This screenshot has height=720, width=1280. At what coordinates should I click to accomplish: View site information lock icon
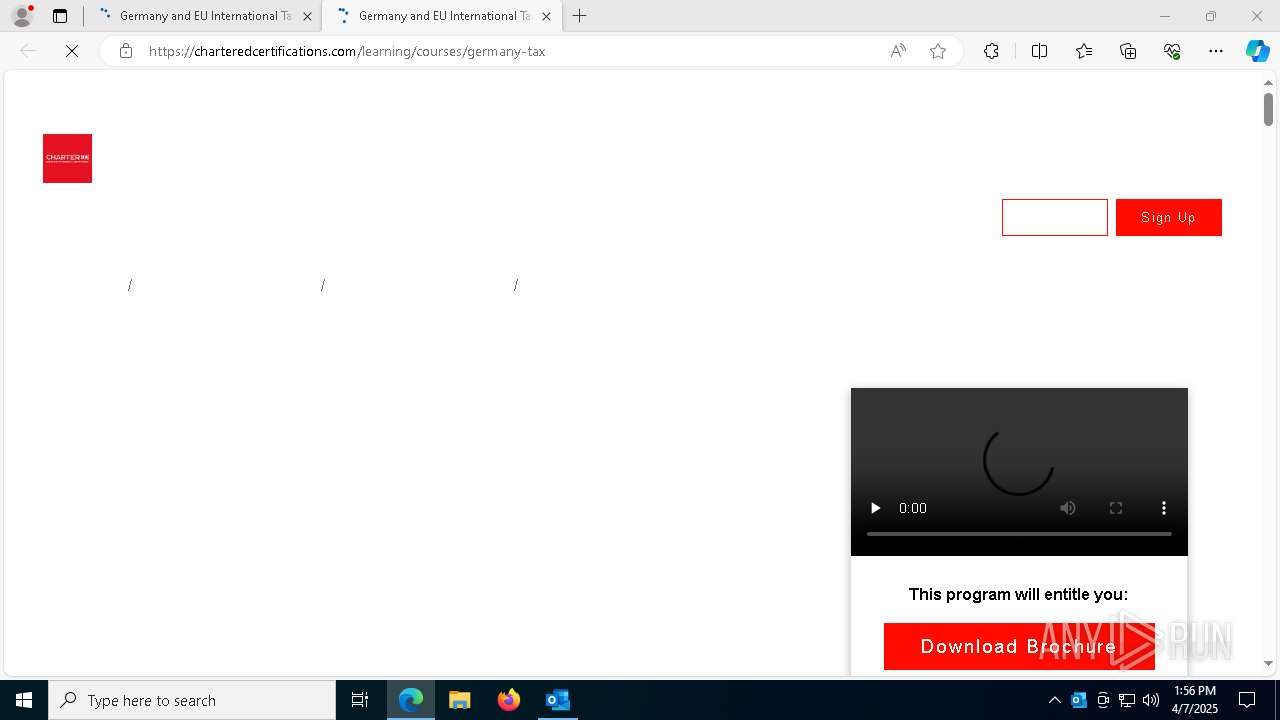(126, 51)
